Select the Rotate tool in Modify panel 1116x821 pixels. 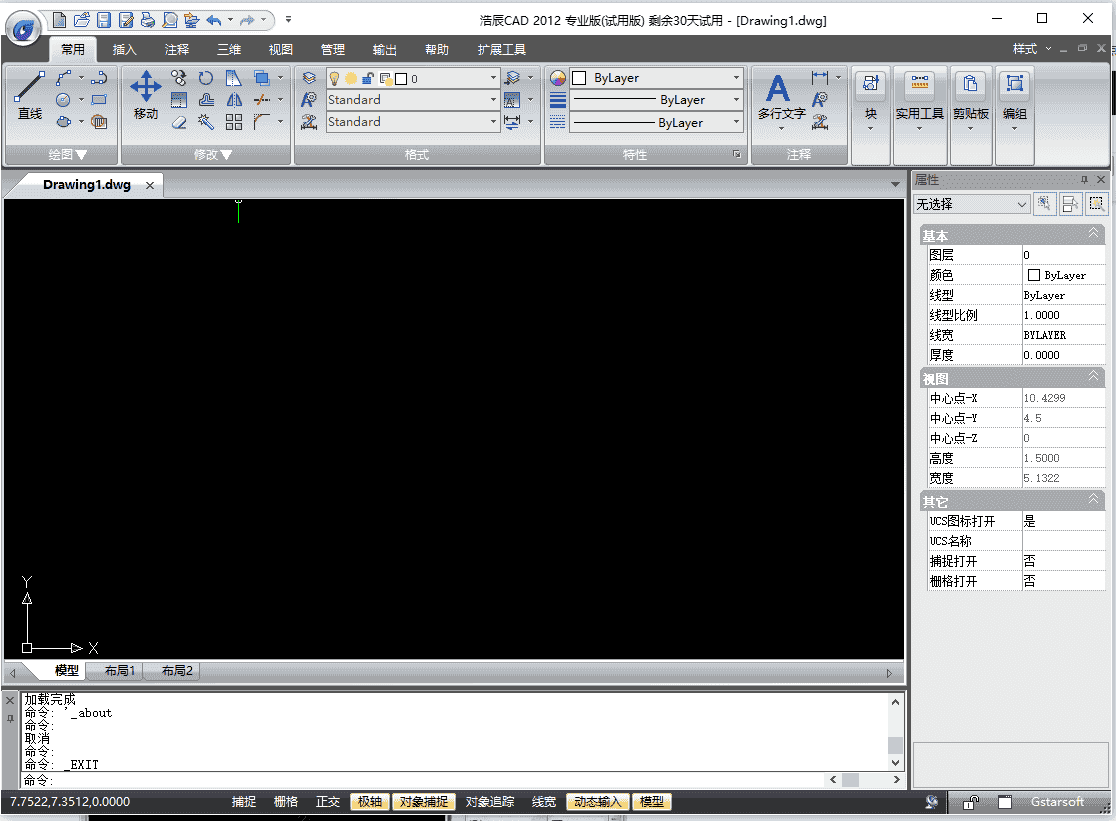(206, 78)
